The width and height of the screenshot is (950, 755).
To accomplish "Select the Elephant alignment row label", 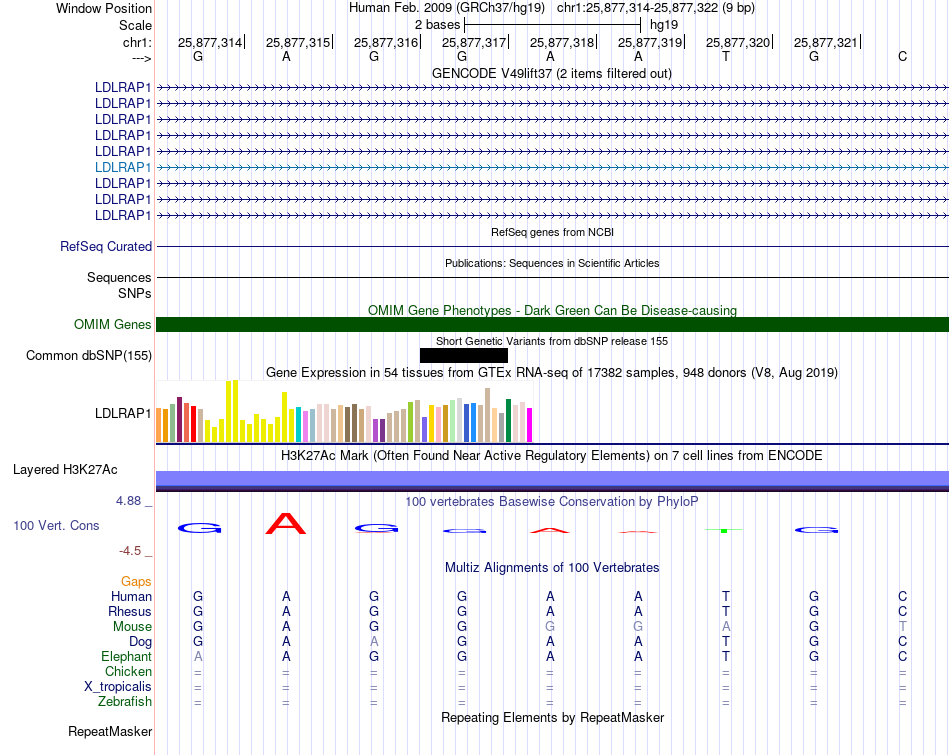I will click(126, 657).
